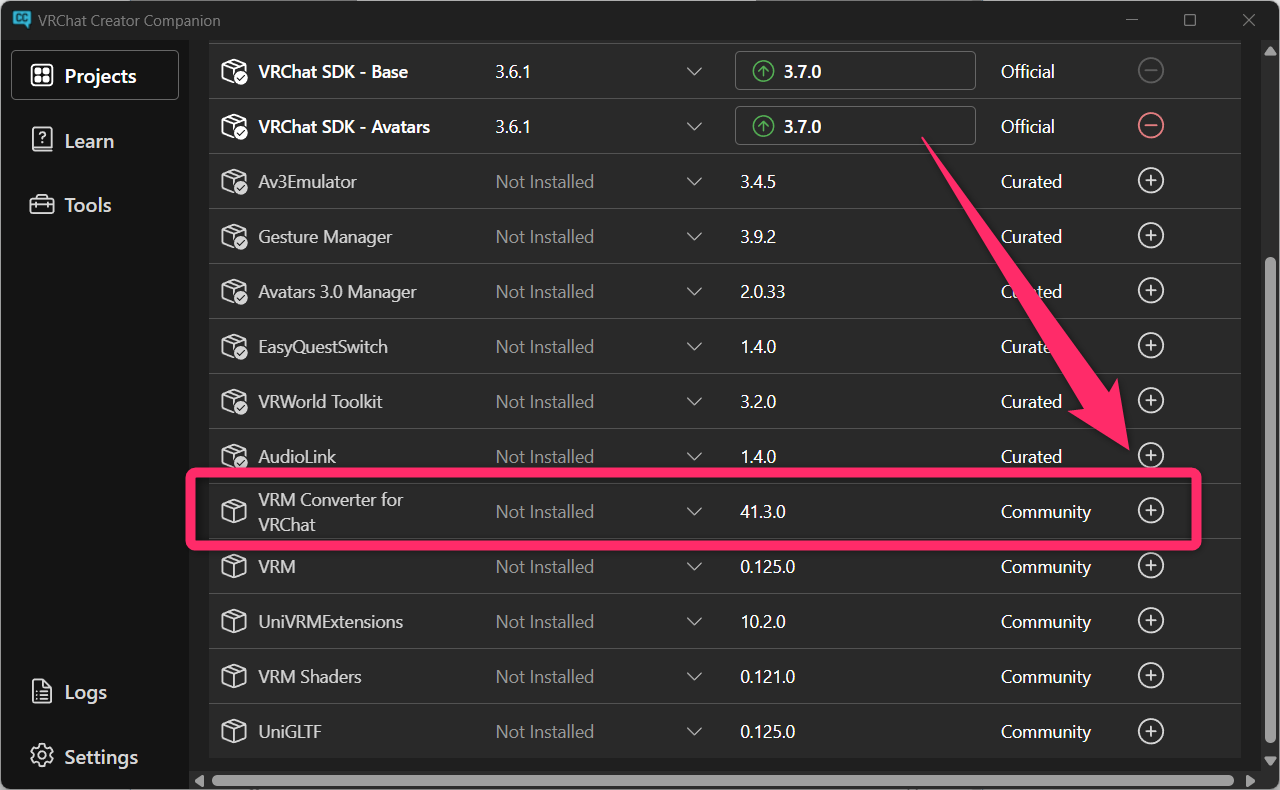Click Not Installed status for Gesture Manager
The width and height of the screenshot is (1280, 790).
545,237
